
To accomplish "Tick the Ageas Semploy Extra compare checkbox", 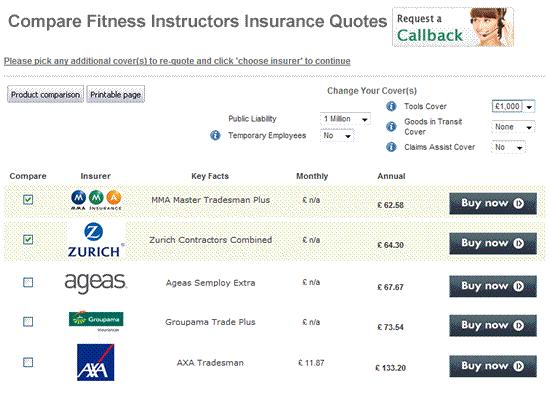I will click(x=28, y=282).
